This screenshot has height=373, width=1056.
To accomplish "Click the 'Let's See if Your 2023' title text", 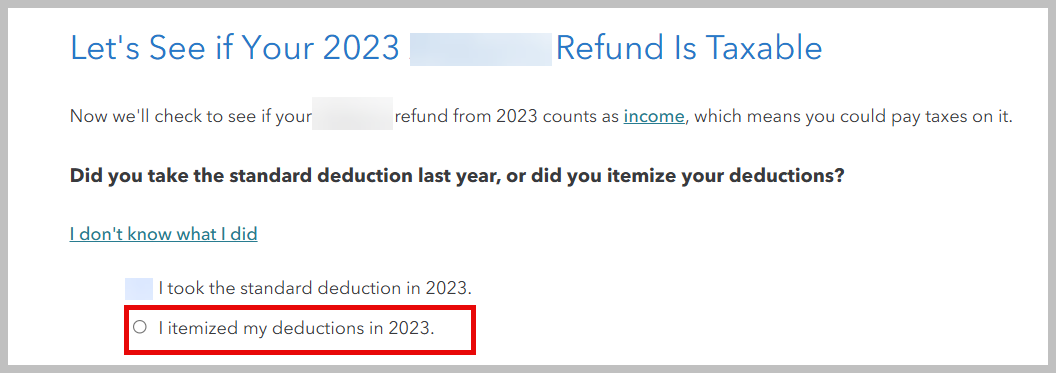I will [235, 48].
